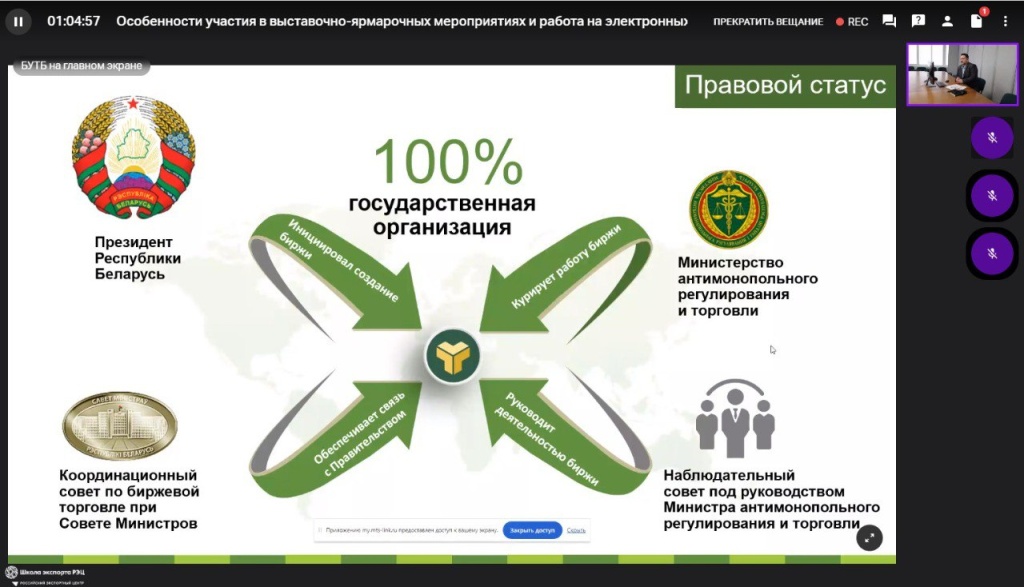Toggle the REC recording indicator
This screenshot has width=1024, height=587.
click(852, 22)
